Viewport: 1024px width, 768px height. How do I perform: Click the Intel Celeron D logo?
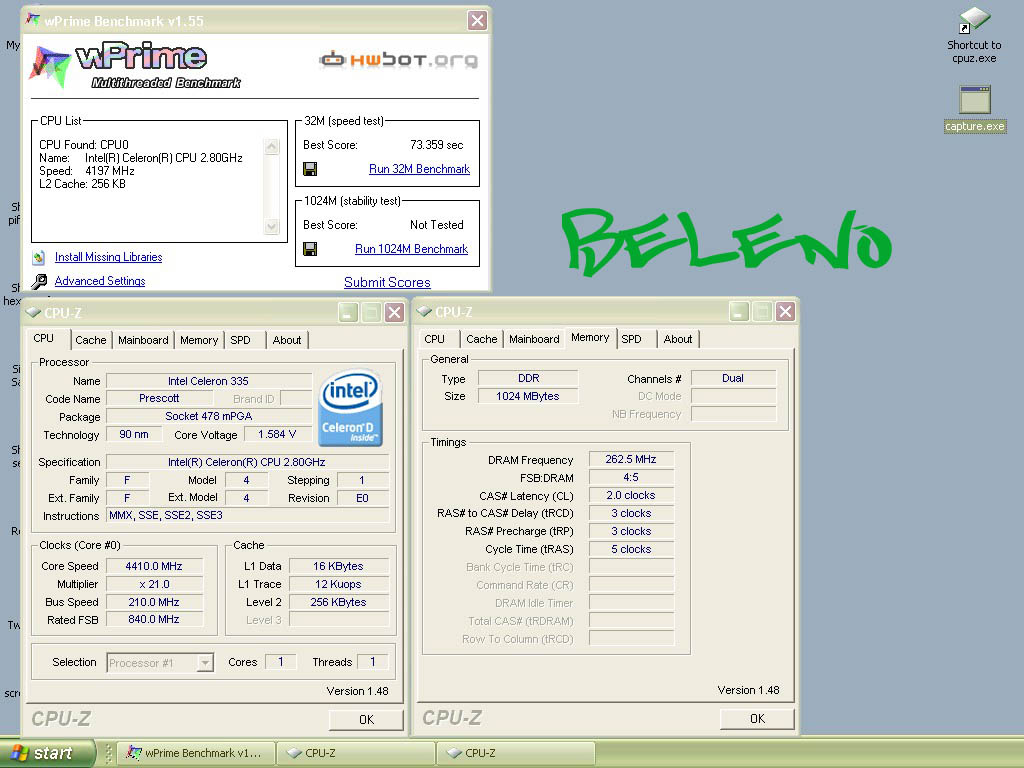coord(351,408)
